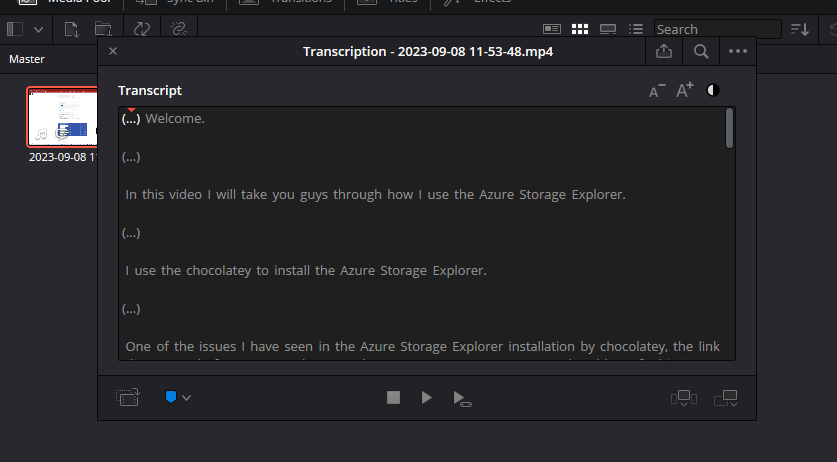Toggle the media pool panel layout icon
Viewport: 837px width, 462px height.
pyautogui.click(x=15, y=29)
